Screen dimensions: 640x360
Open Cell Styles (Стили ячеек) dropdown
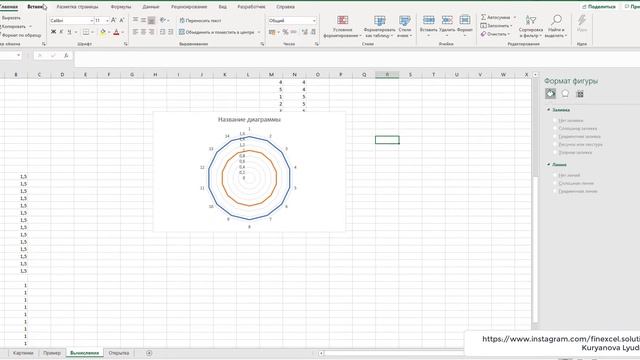(404, 27)
